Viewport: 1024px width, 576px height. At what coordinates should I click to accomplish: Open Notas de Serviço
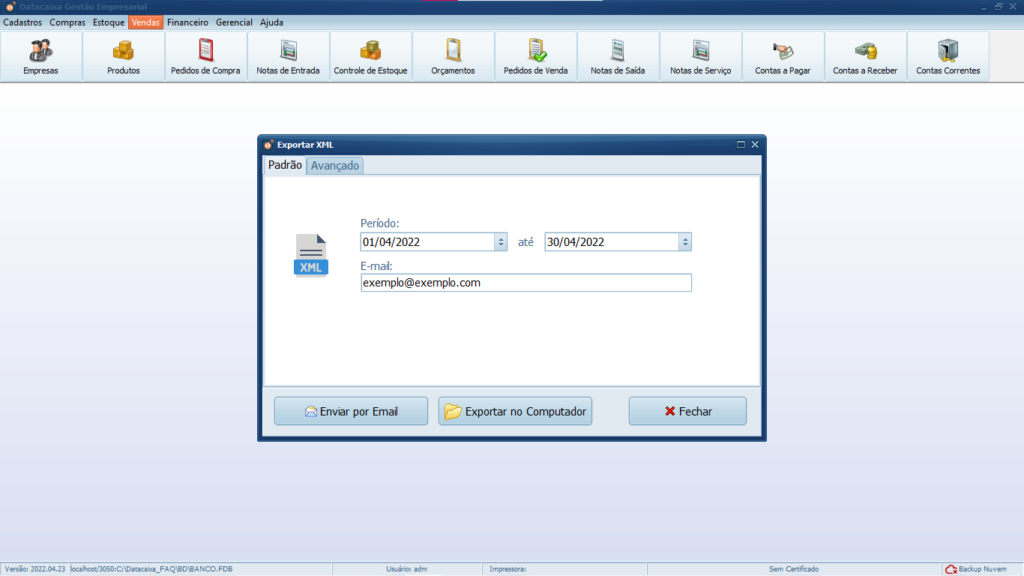point(700,56)
